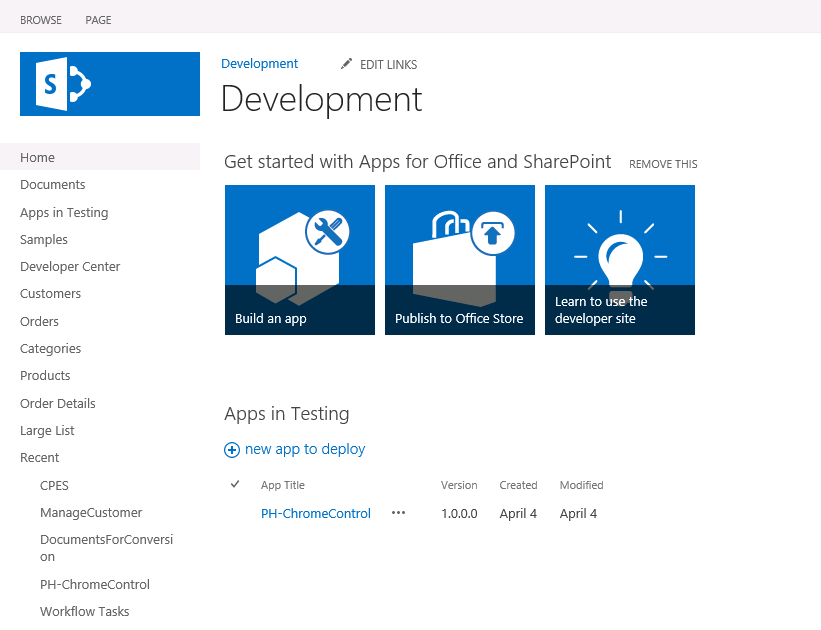
Task: Switch to the PAGE ribbon tab
Action: 98,19
